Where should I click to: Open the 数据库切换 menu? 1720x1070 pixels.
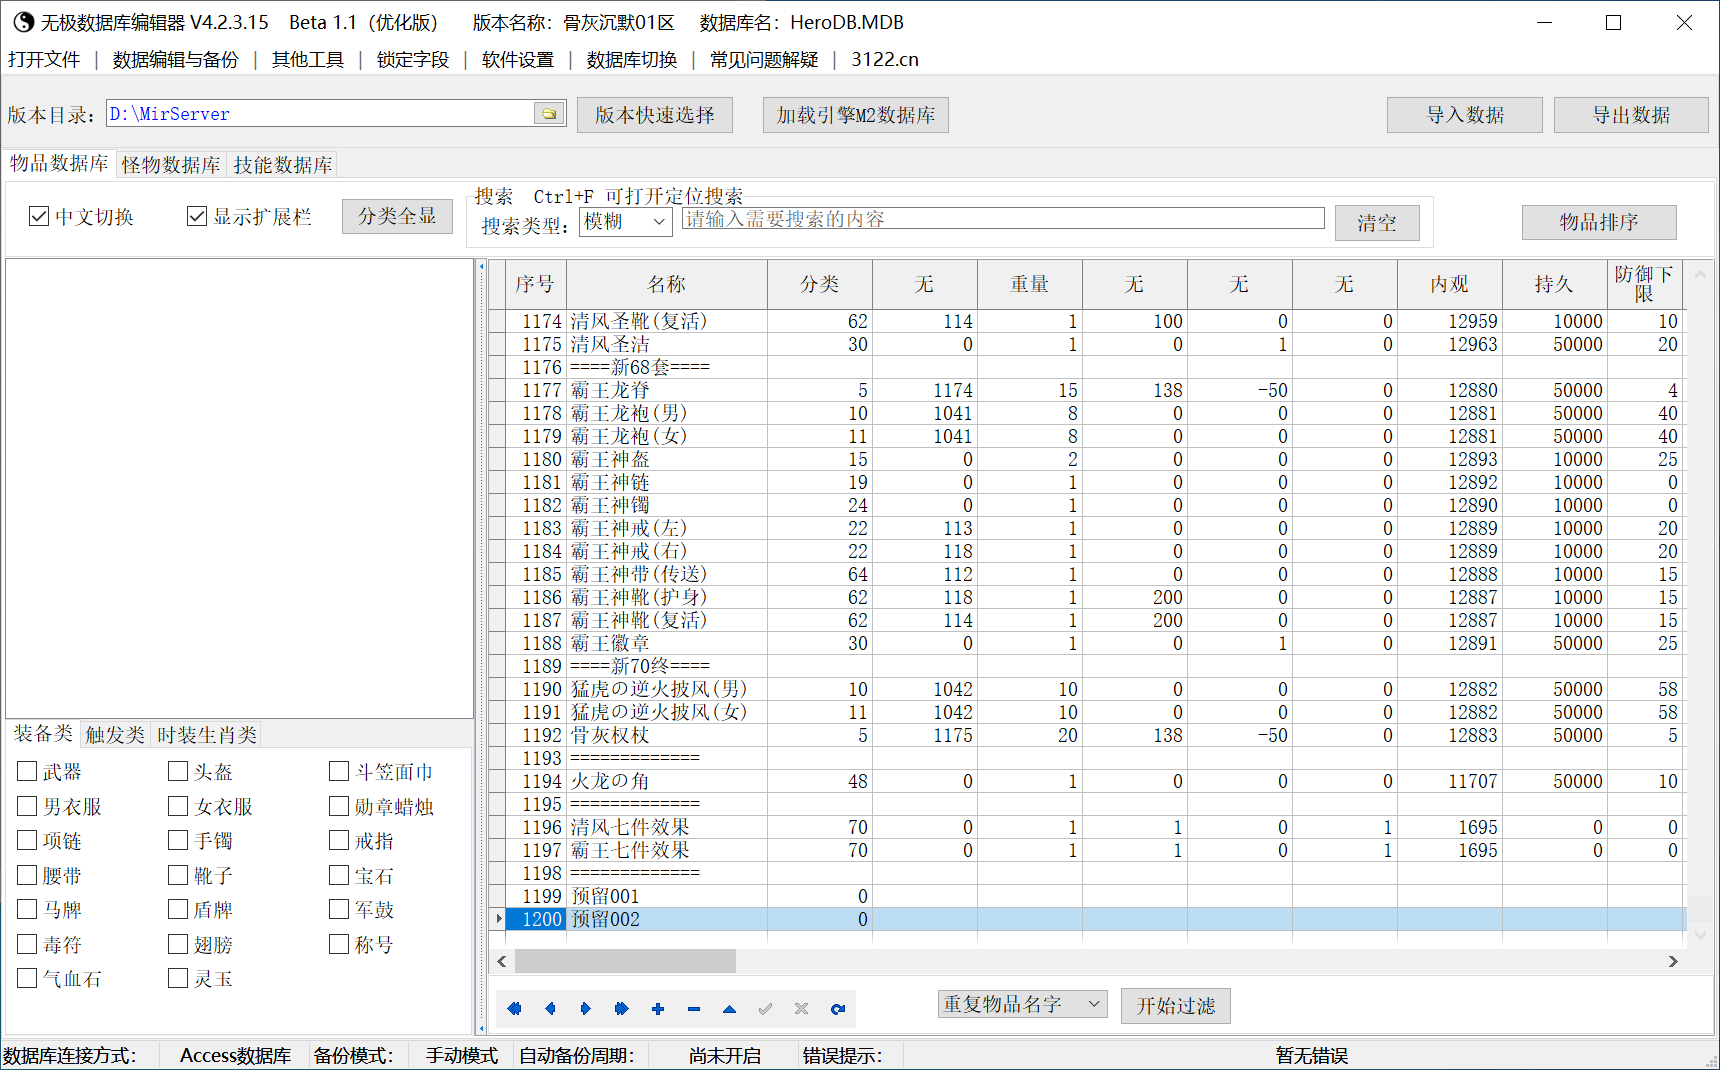click(x=632, y=60)
